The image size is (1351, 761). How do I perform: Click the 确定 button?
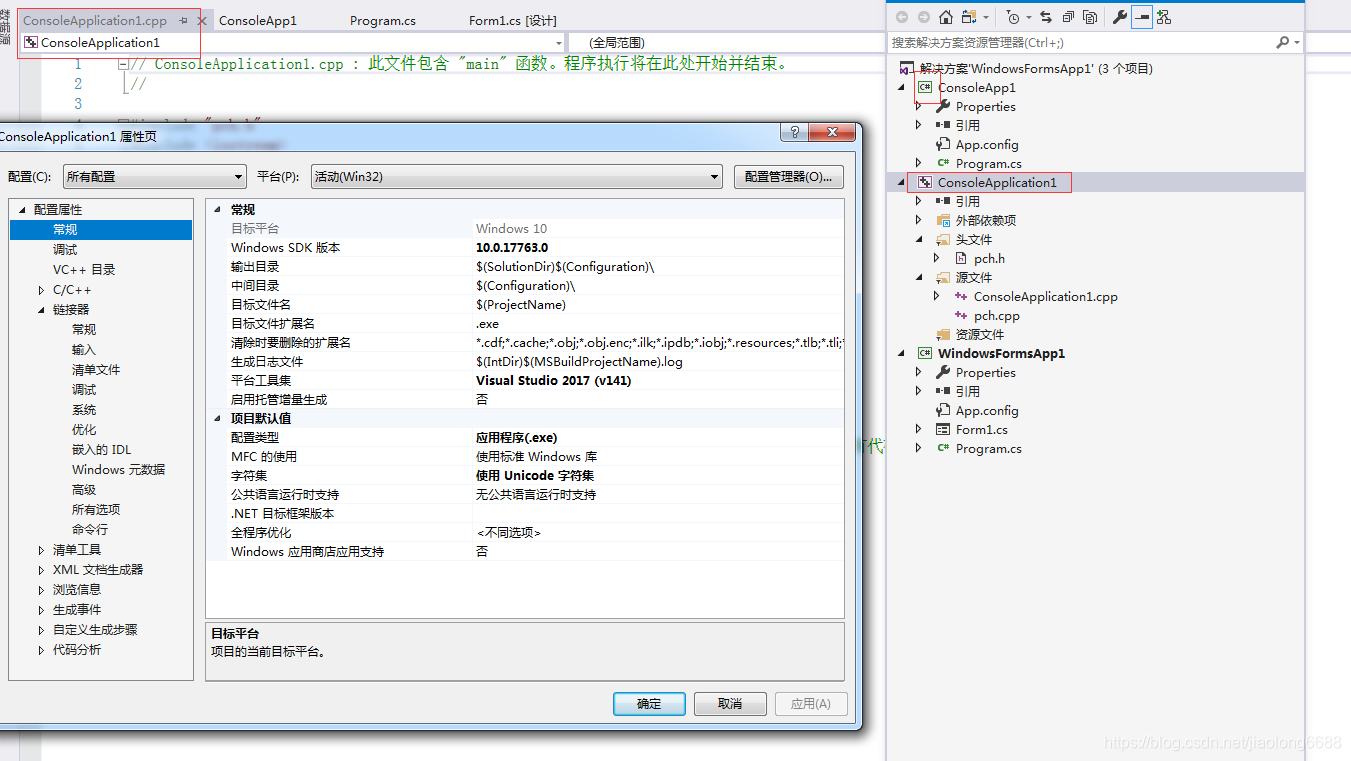tap(649, 704)
